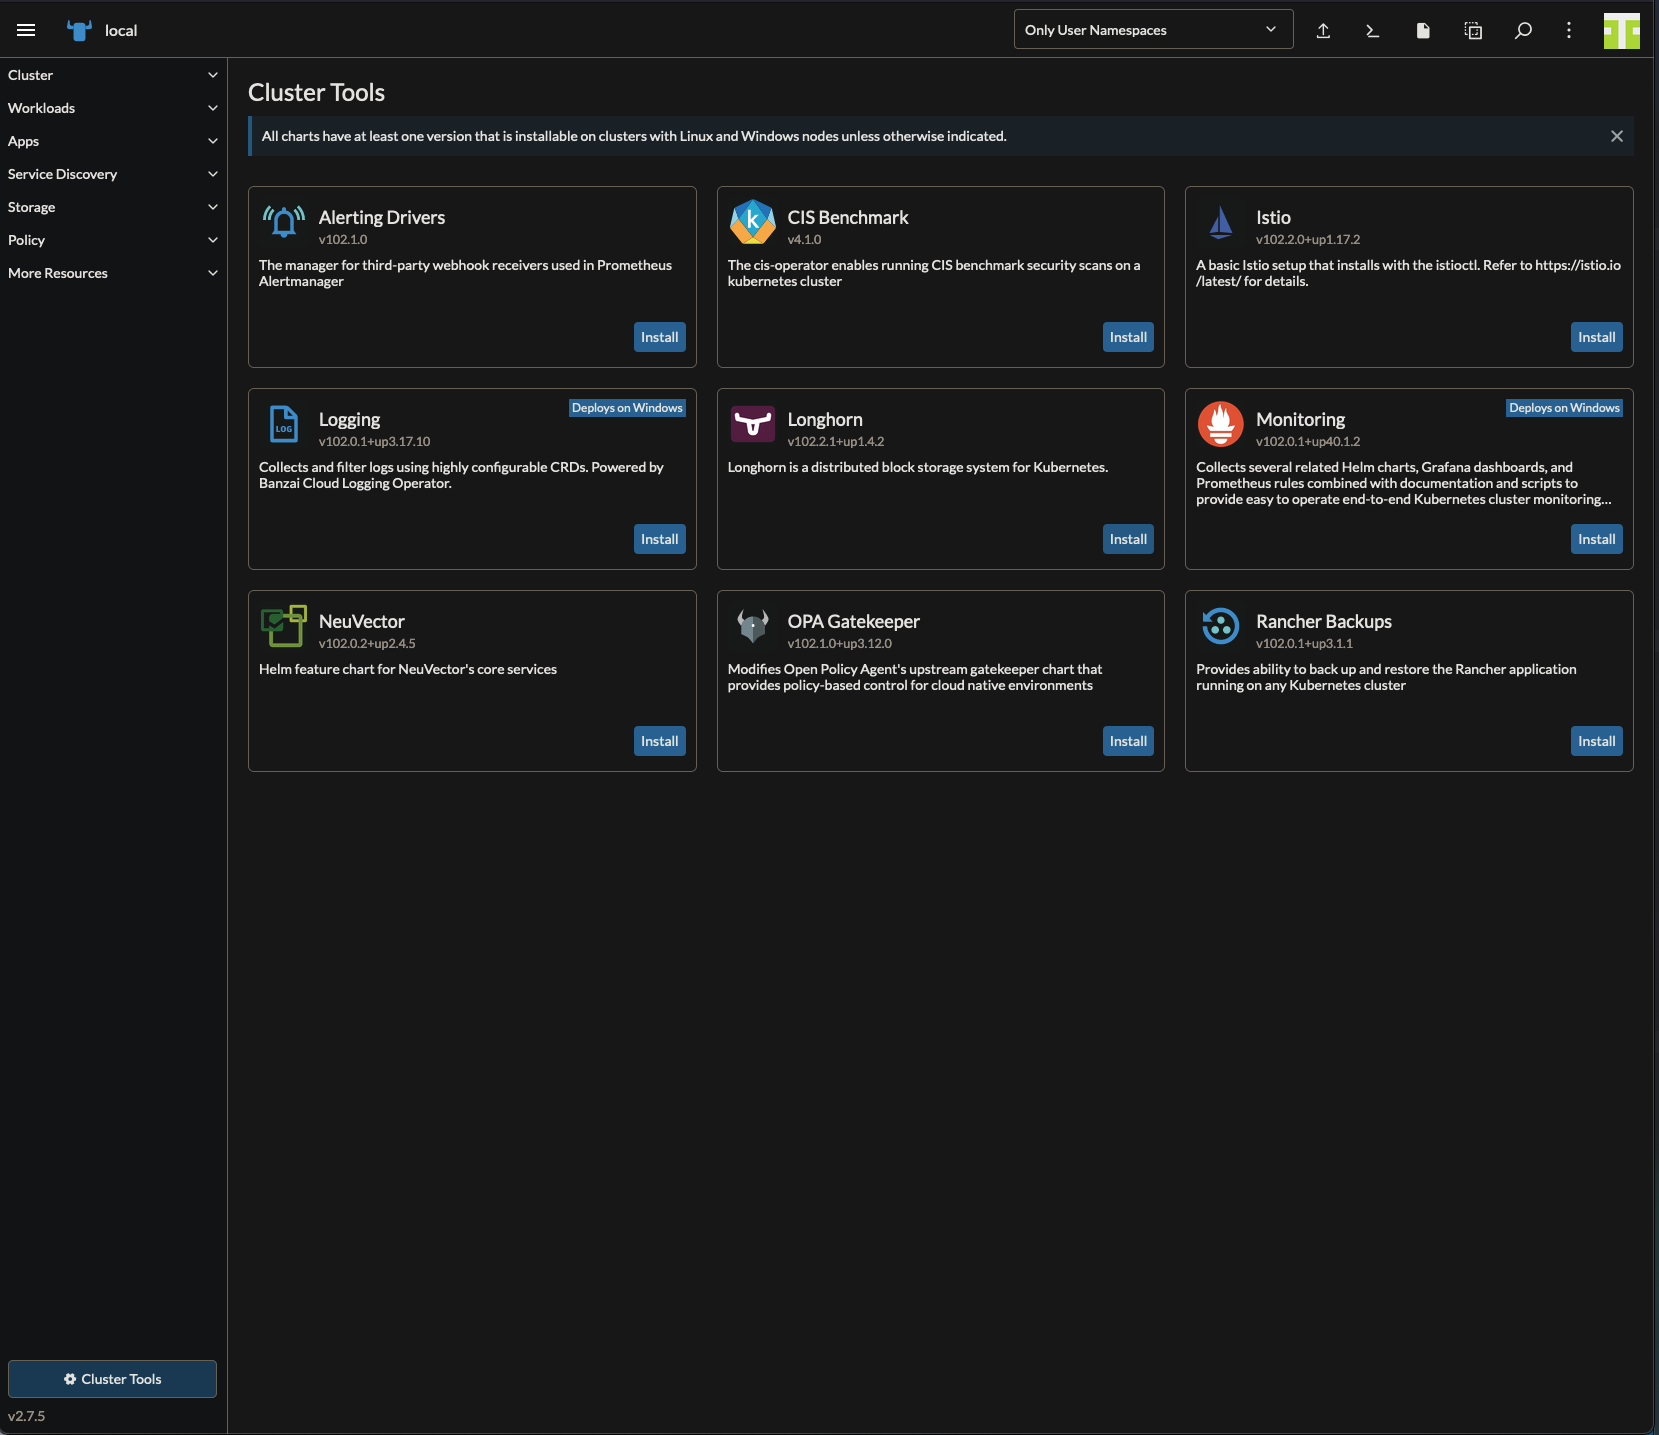Click the Monitoring chart's Prometheus icon

[x=1220, y=424]
